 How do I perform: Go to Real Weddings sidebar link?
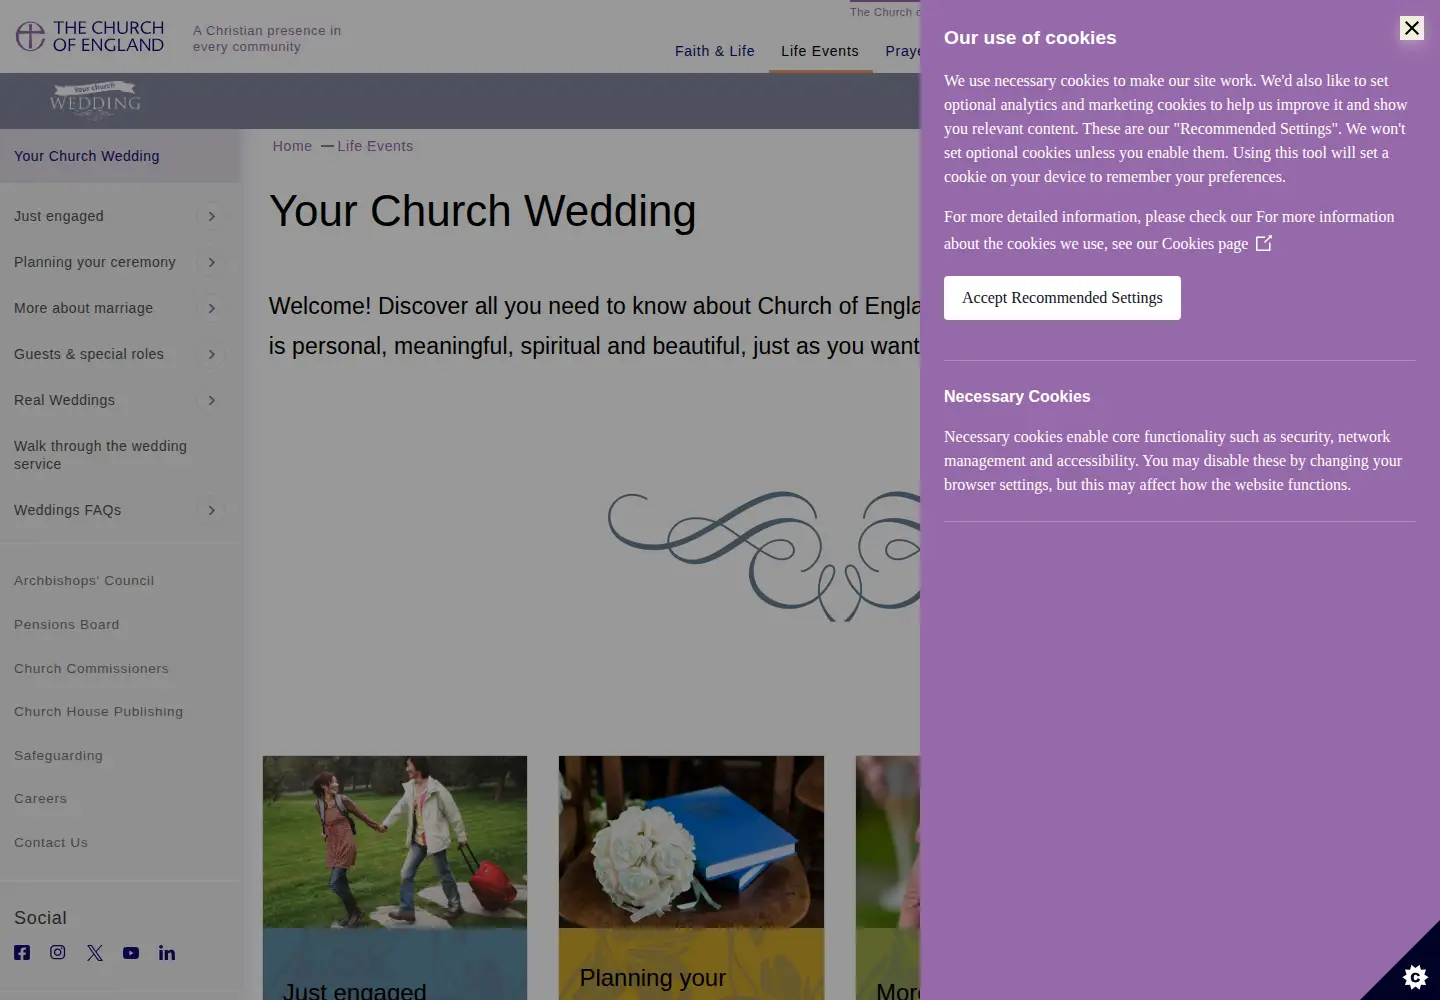(x=65, y=400)
